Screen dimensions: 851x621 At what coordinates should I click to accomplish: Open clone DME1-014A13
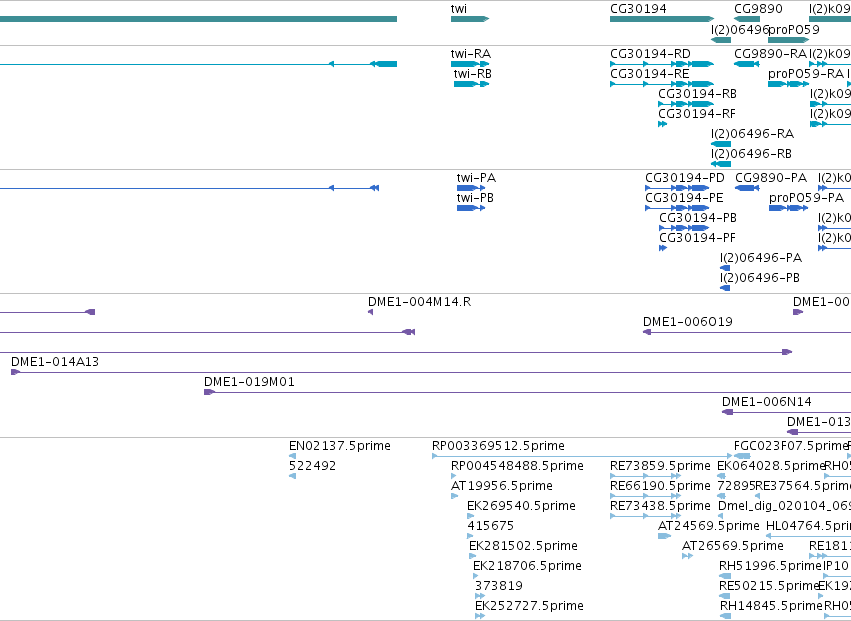[x=55, y=362]
